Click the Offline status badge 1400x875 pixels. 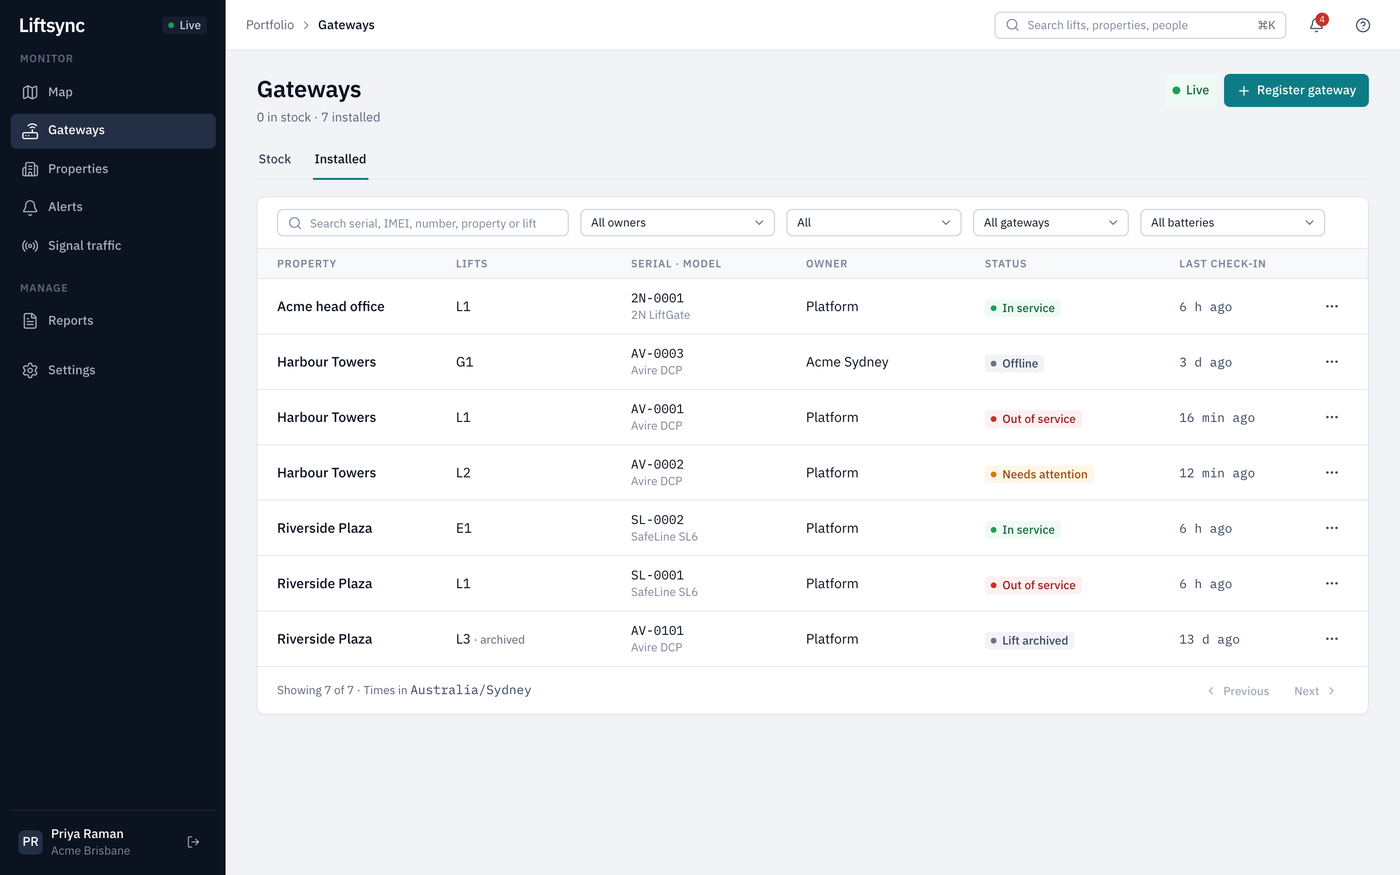(x=1014, y=363)
